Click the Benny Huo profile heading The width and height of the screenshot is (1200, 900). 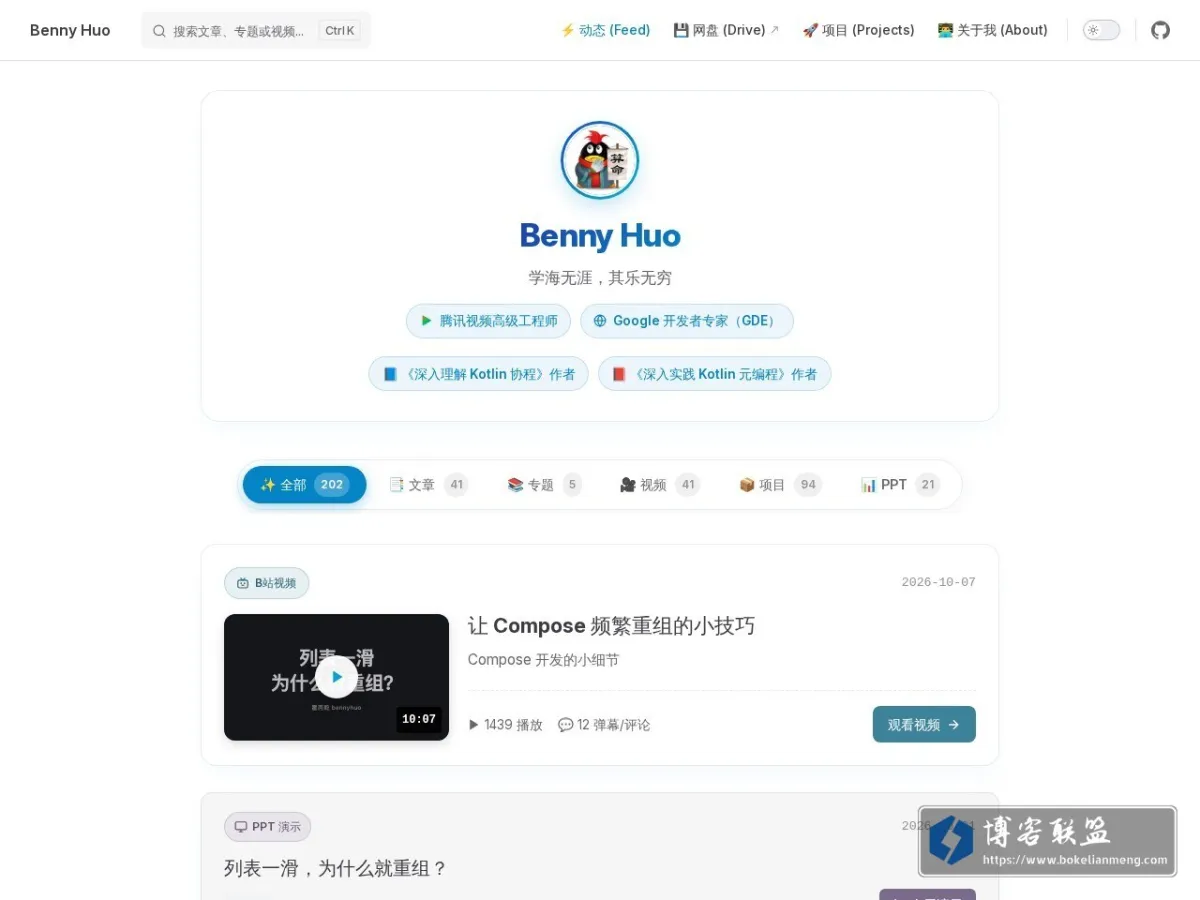600,236
